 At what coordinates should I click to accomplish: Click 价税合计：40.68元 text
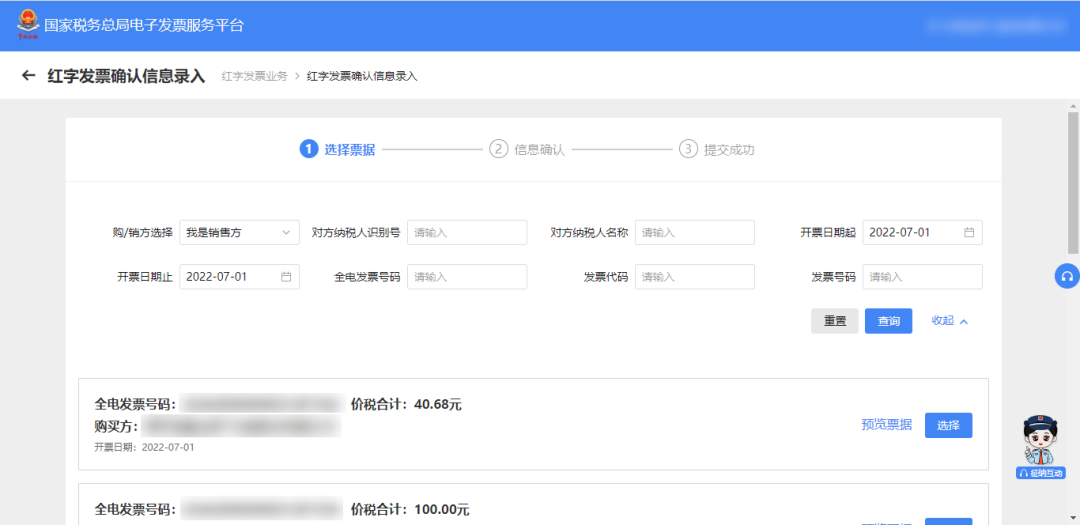(x=406, y=404)
